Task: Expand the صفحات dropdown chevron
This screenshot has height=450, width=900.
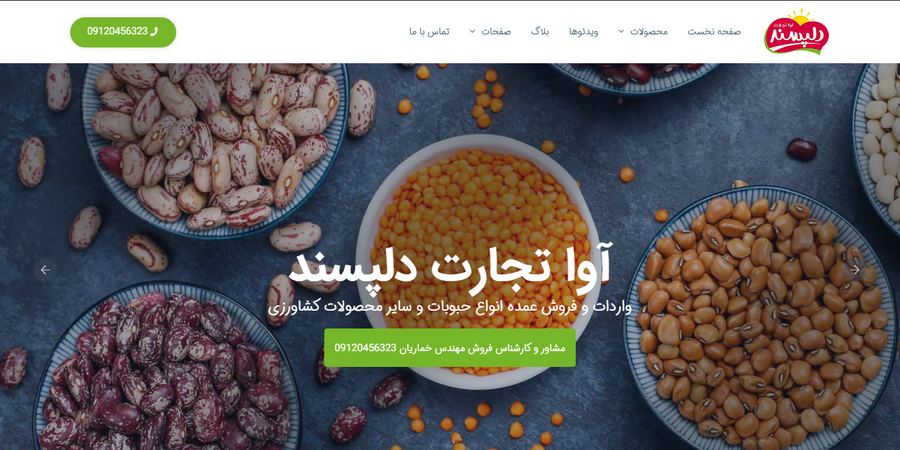Action: (x=472, y=32)
